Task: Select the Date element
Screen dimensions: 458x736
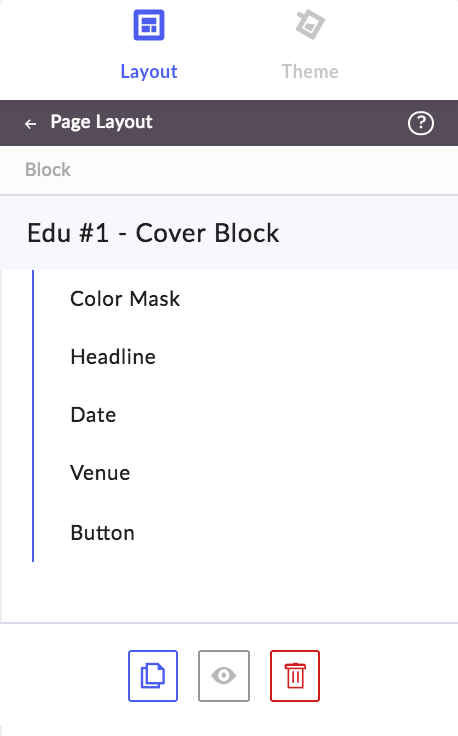Action: coord(93,415)
